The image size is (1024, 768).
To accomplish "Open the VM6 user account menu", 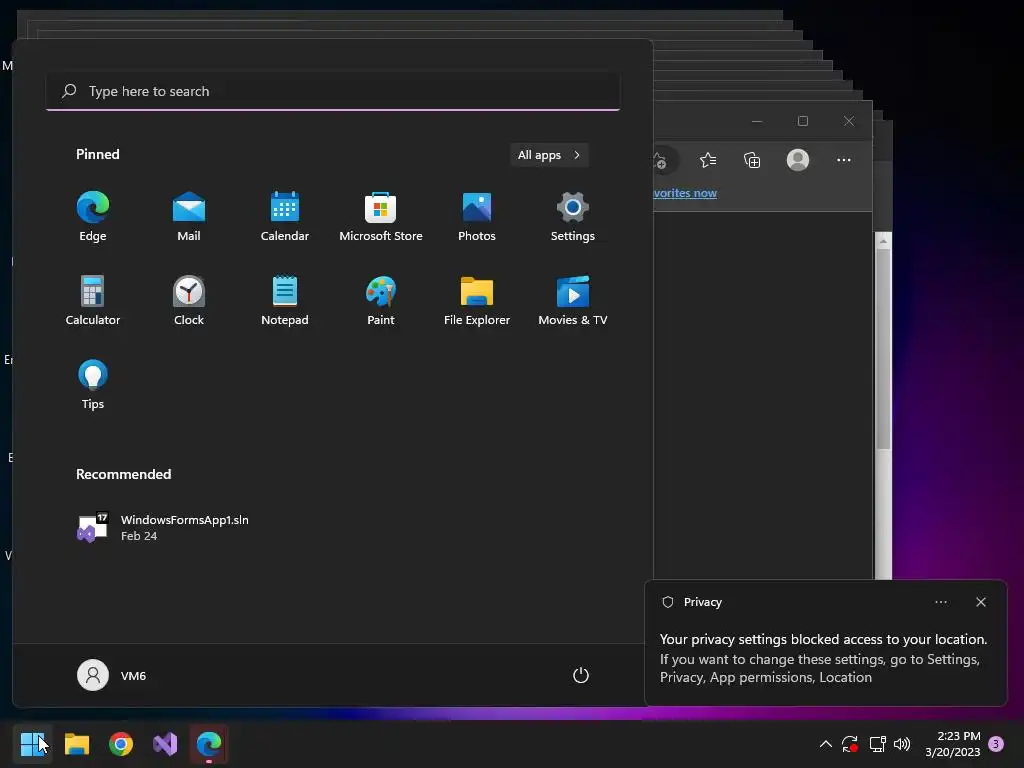I will coord(112,675).
